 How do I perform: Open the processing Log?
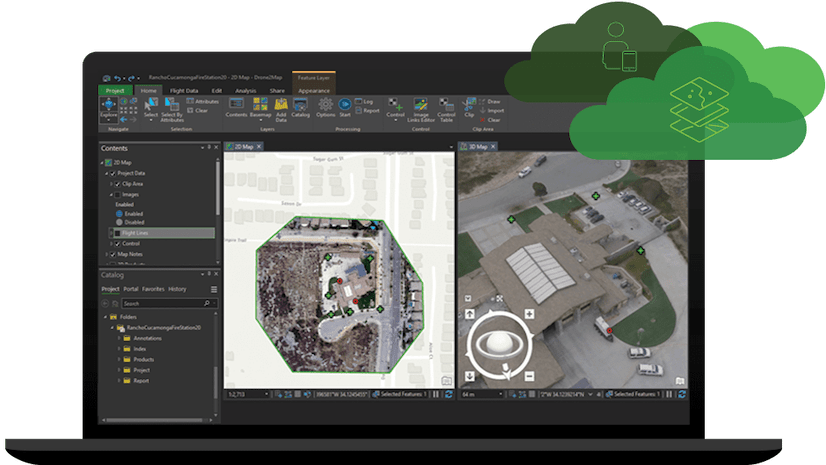click(364, 101)
